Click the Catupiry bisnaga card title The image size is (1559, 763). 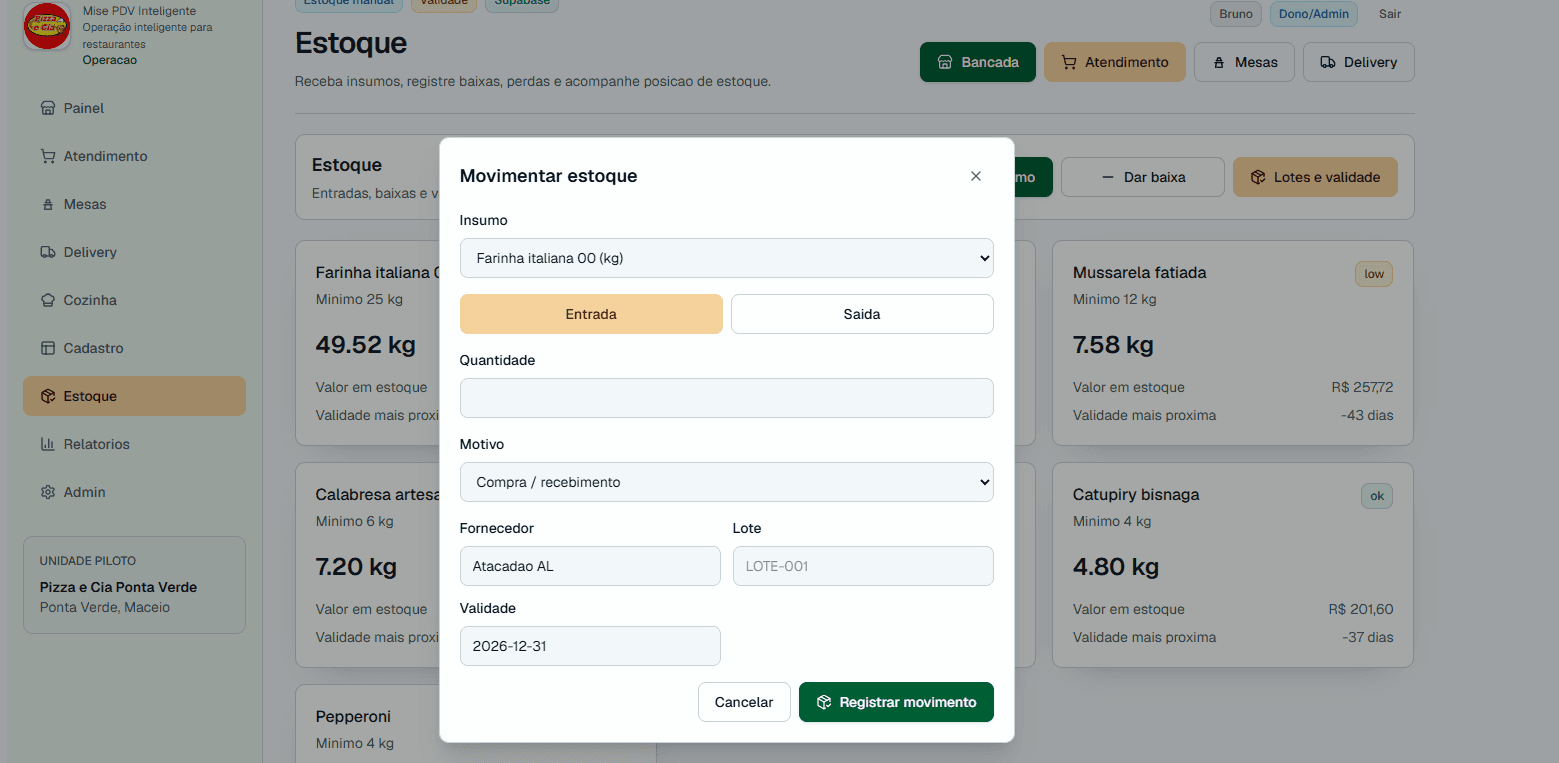[1136, 494]
